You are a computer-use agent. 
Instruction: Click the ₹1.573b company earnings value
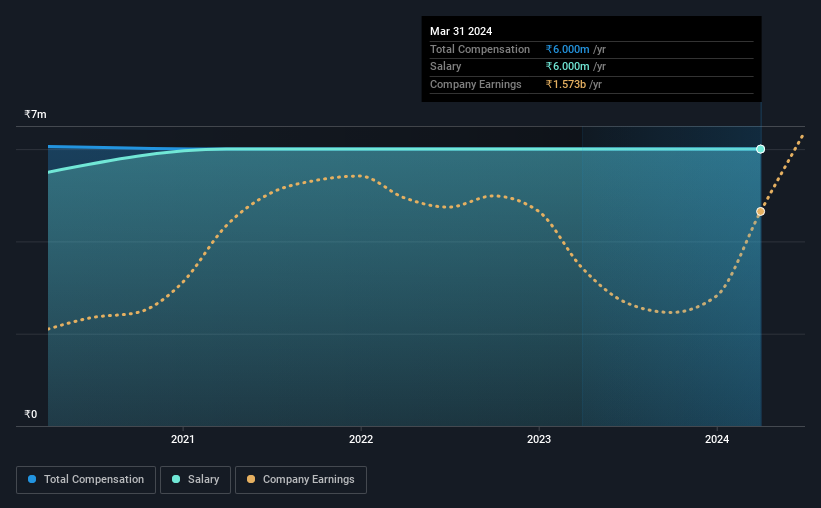click(x=566, y=84)
